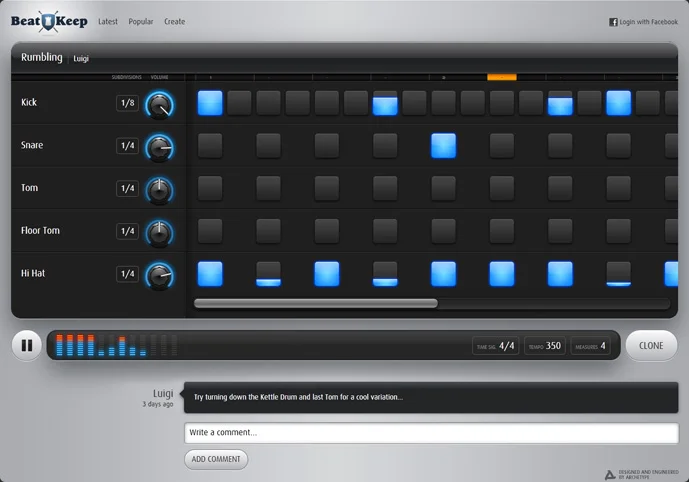Screen dimensions: 689x482
Task: Adjust the Tom volume knob
Action: [x=160, y=190]
